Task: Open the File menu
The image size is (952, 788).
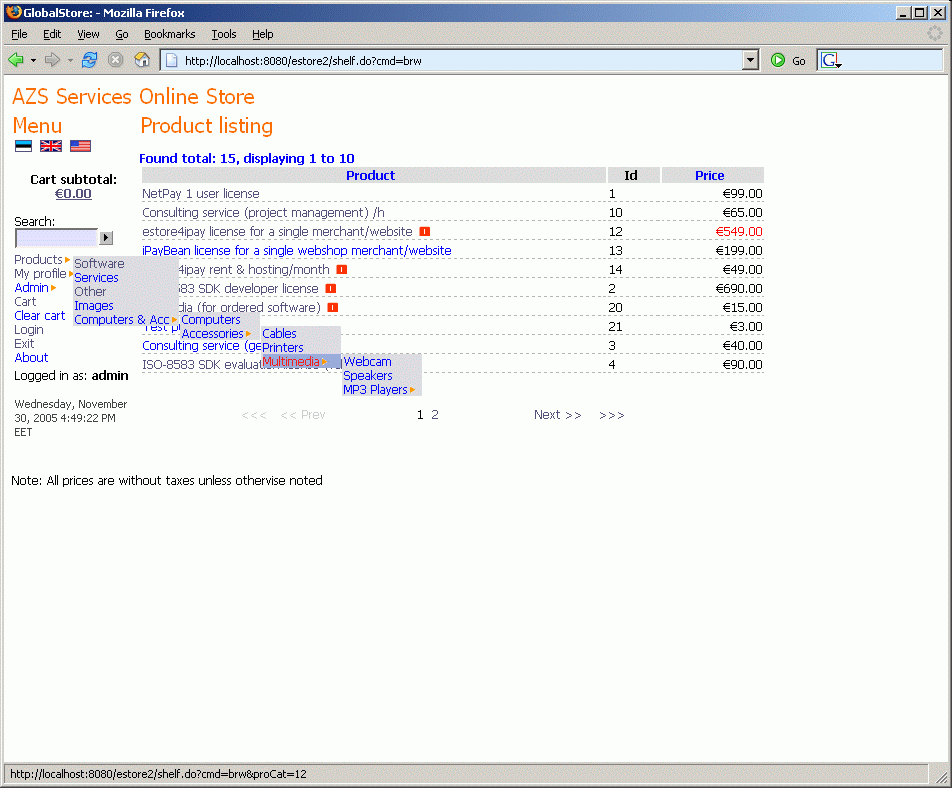Action: click(x=19, y=34)
